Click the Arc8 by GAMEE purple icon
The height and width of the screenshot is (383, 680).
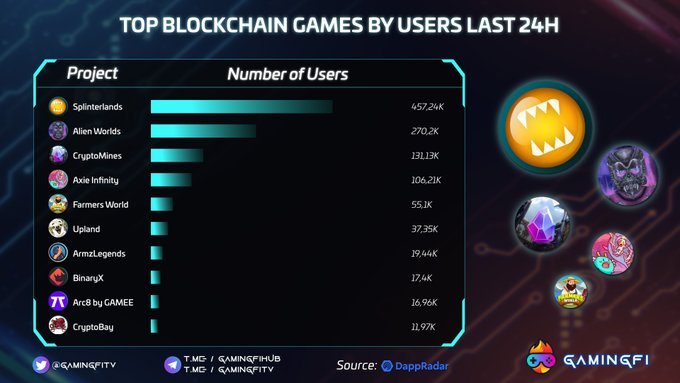click(x=58, y=302)
